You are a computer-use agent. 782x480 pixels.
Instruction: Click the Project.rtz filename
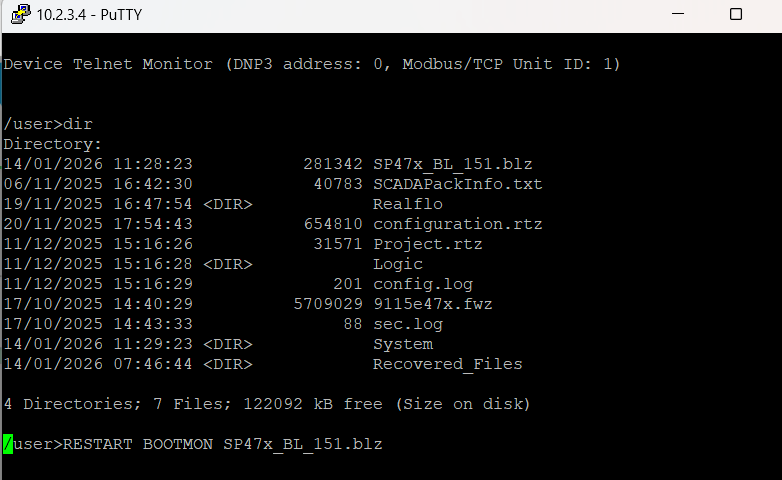[427, 244]
